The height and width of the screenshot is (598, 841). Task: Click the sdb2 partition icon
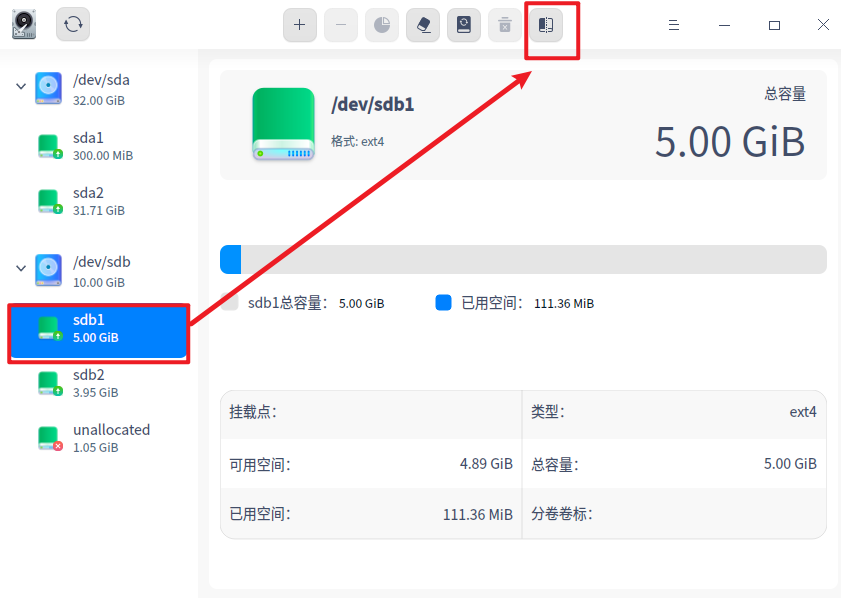click(x=50, y=383)
